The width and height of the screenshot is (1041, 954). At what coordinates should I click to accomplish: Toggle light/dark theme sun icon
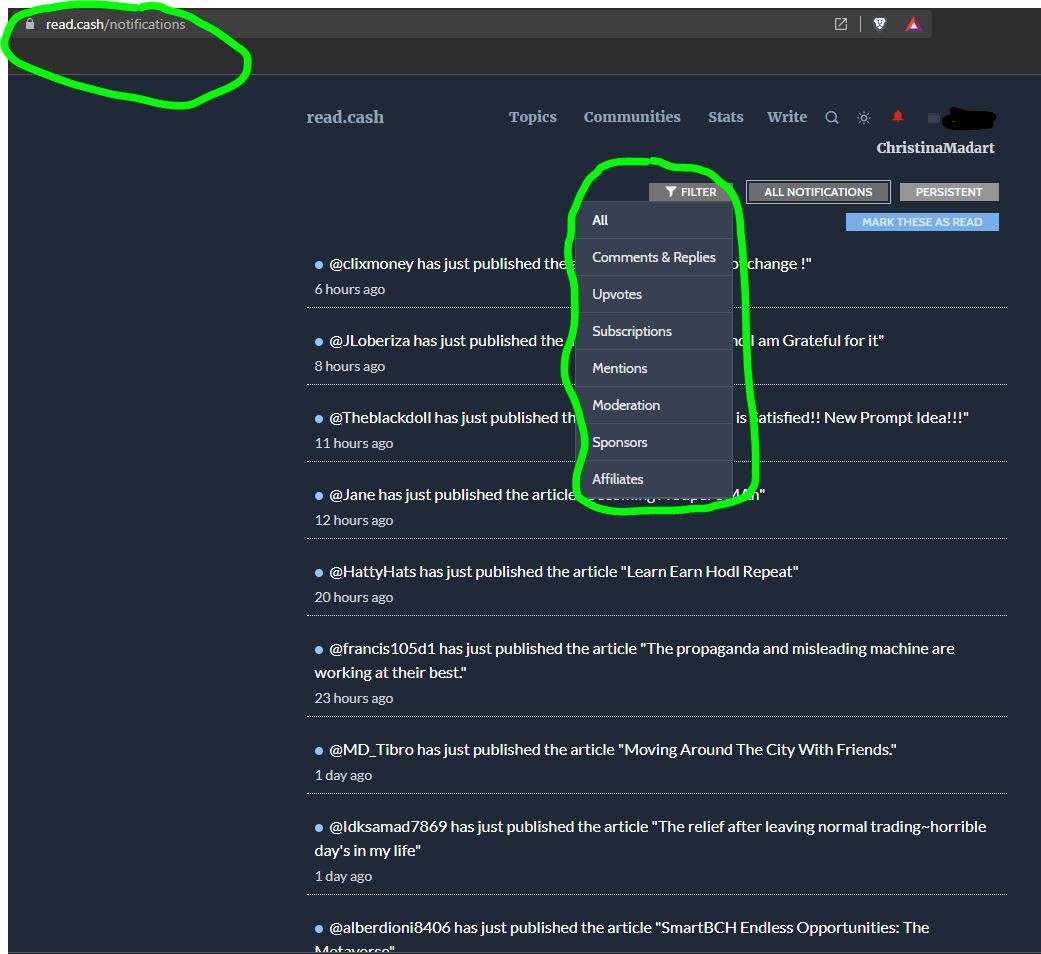point(864,118)
